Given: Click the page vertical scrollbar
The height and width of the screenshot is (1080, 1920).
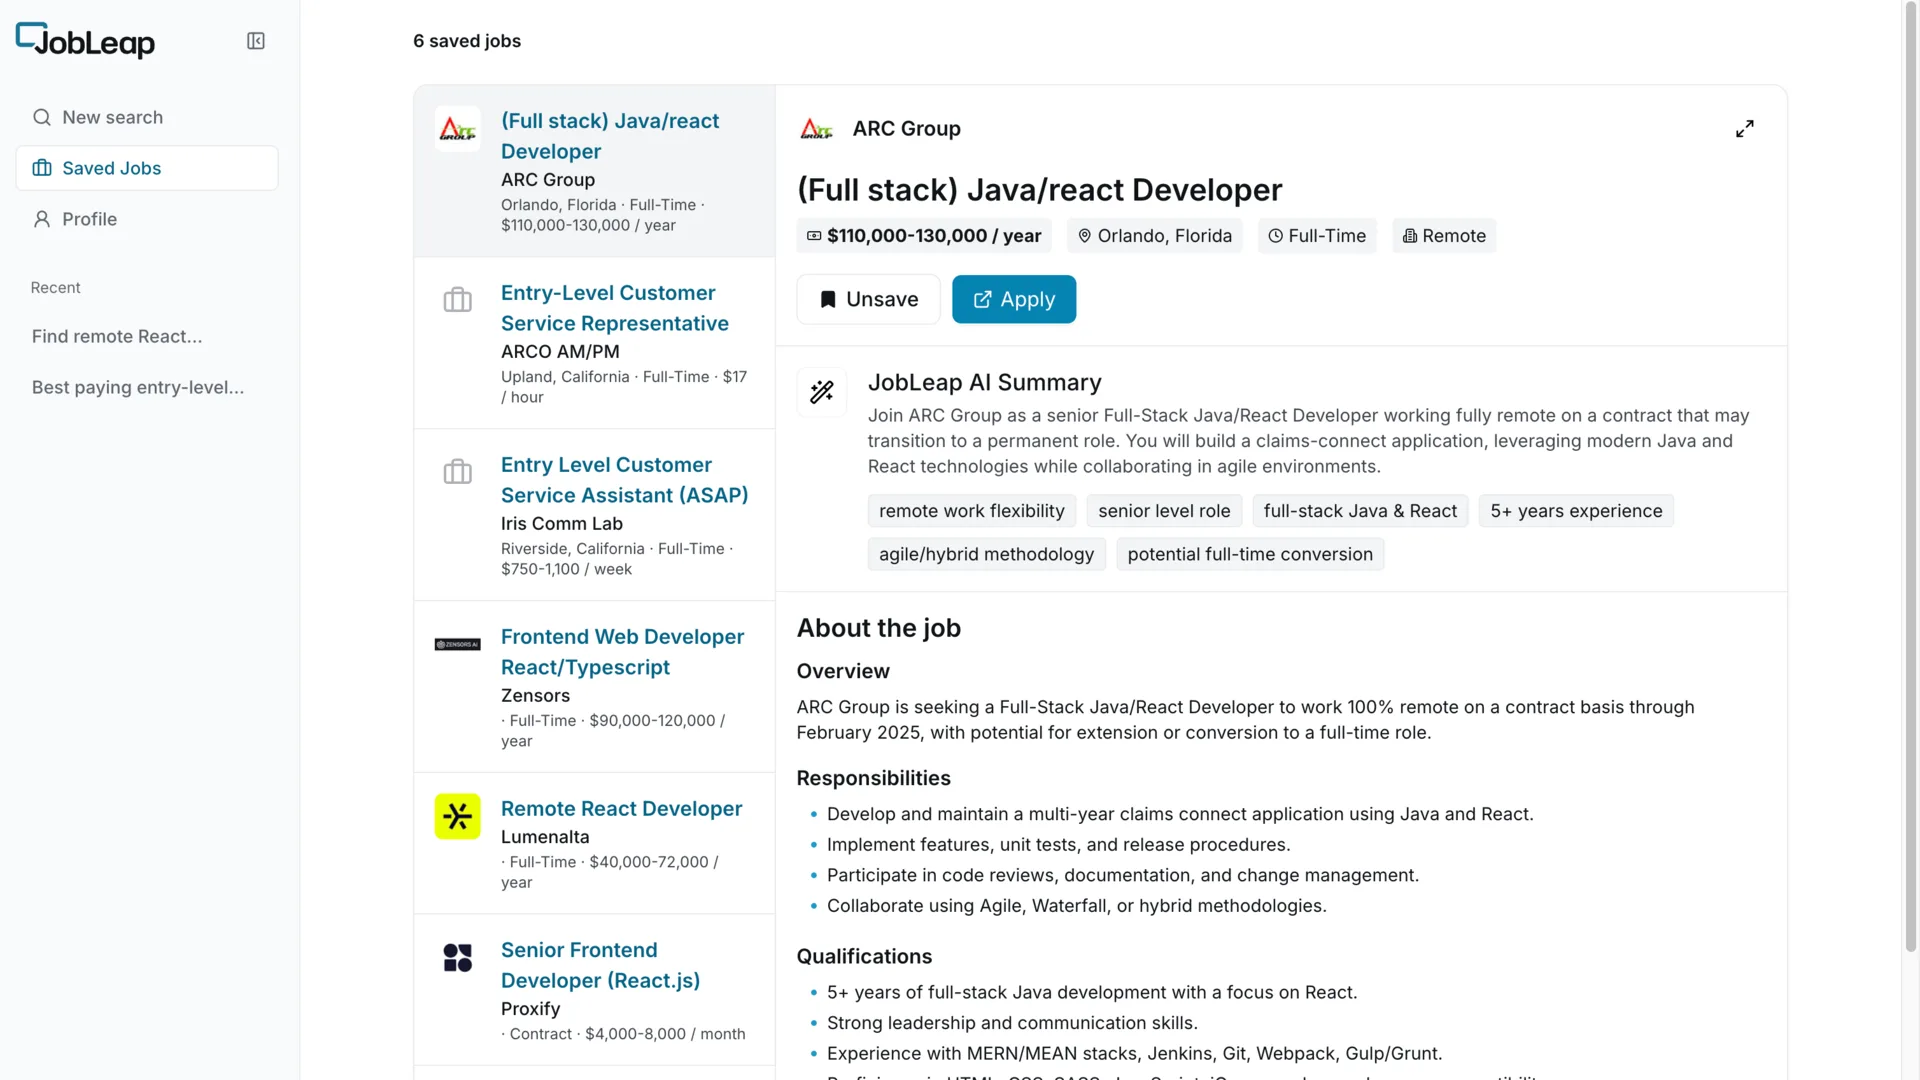Looking at the screenshot, I should click(1911, 477).
